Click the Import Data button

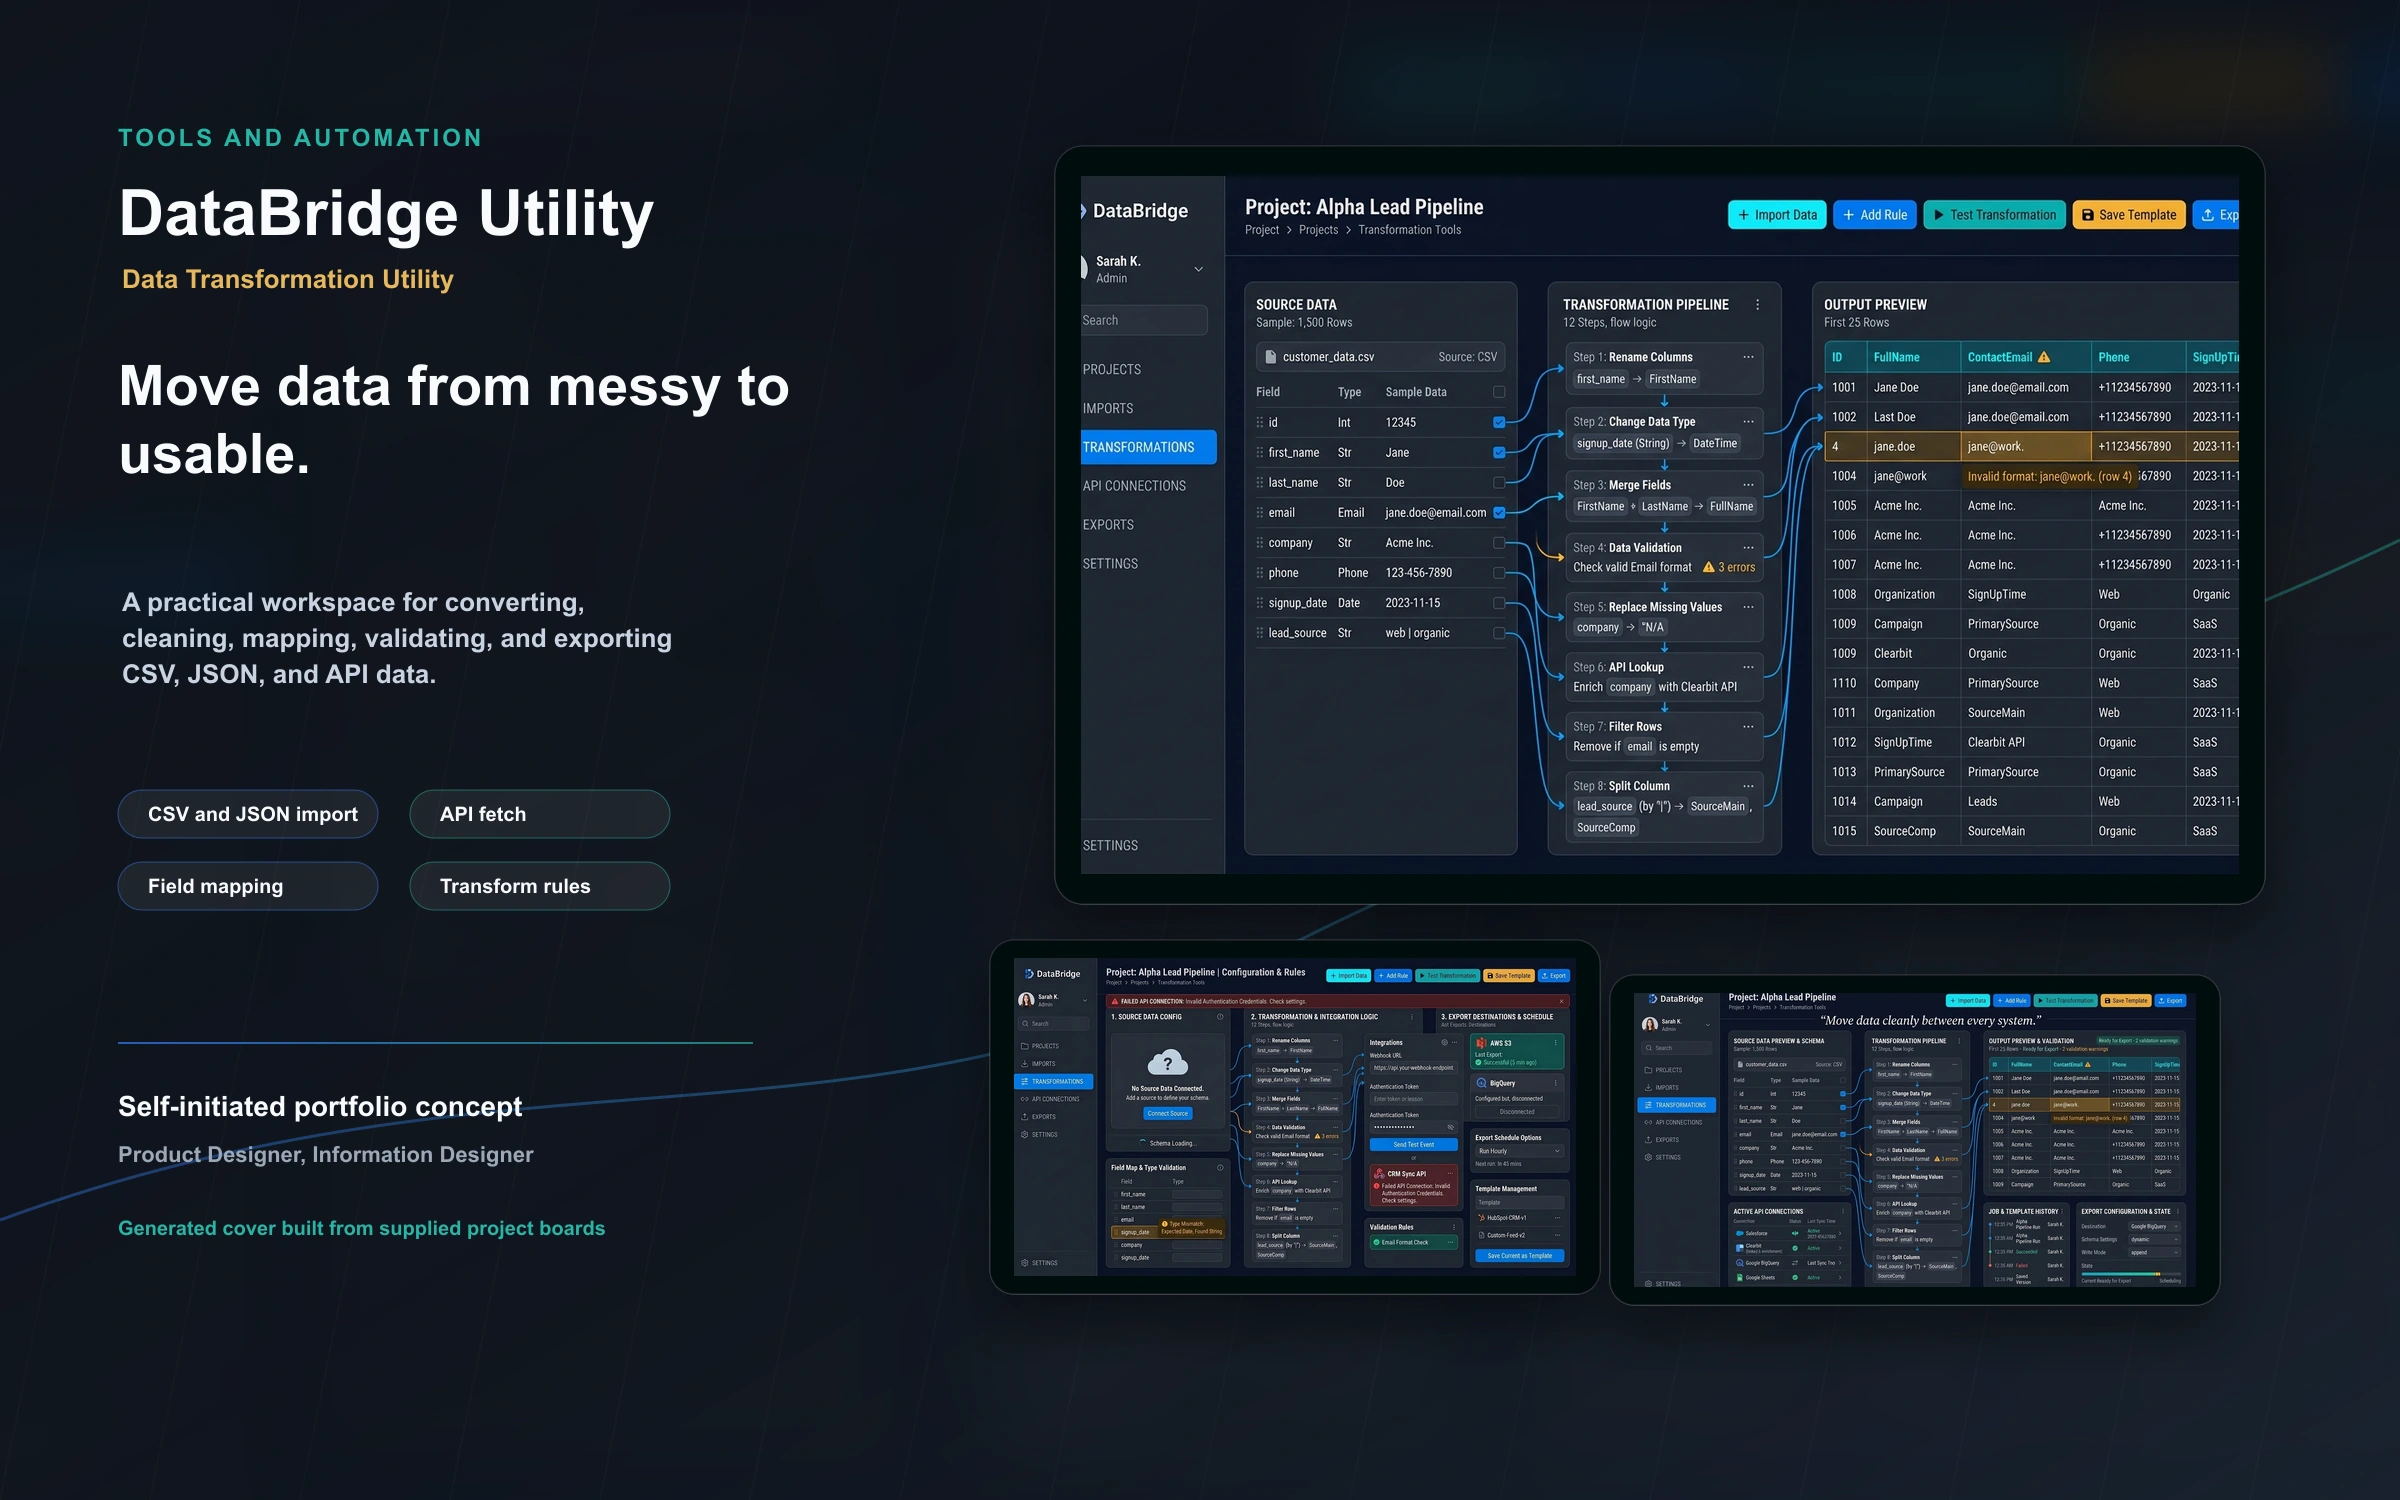click(1777, 215)
